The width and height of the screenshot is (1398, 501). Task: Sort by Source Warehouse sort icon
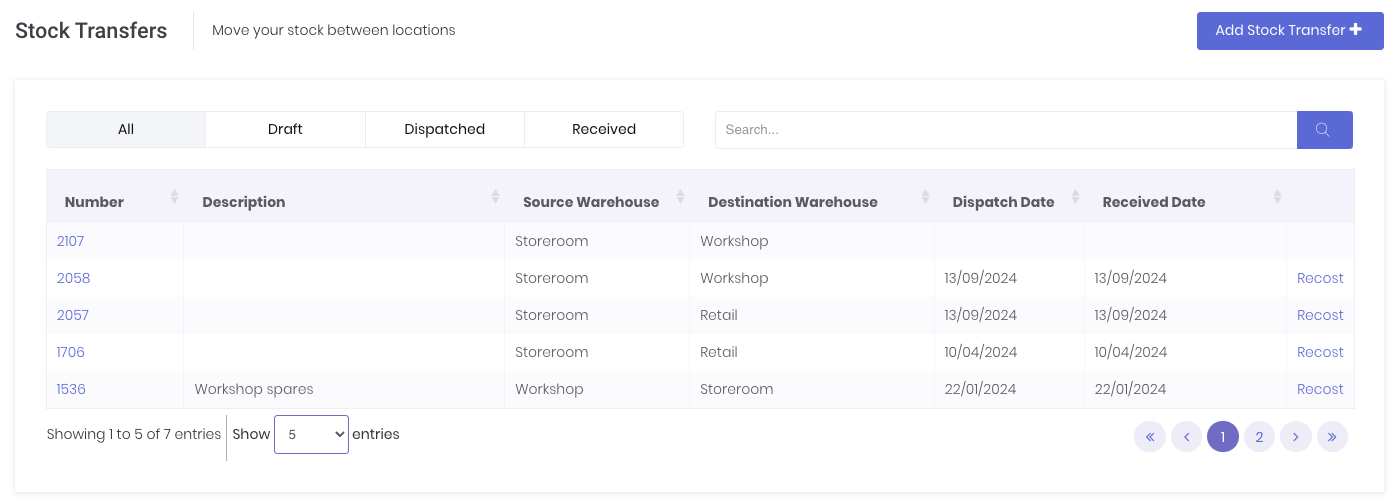[x=680, y=197]
